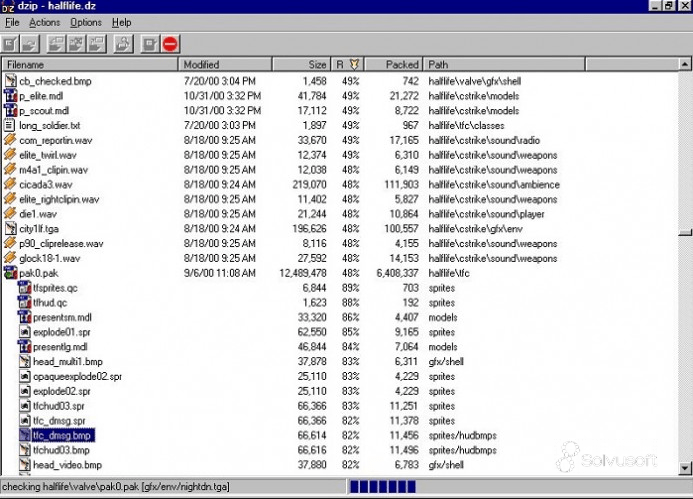Open the Actions menu
Screen dimensions: 693x499
pyautogui.click(x=44, y=23)
